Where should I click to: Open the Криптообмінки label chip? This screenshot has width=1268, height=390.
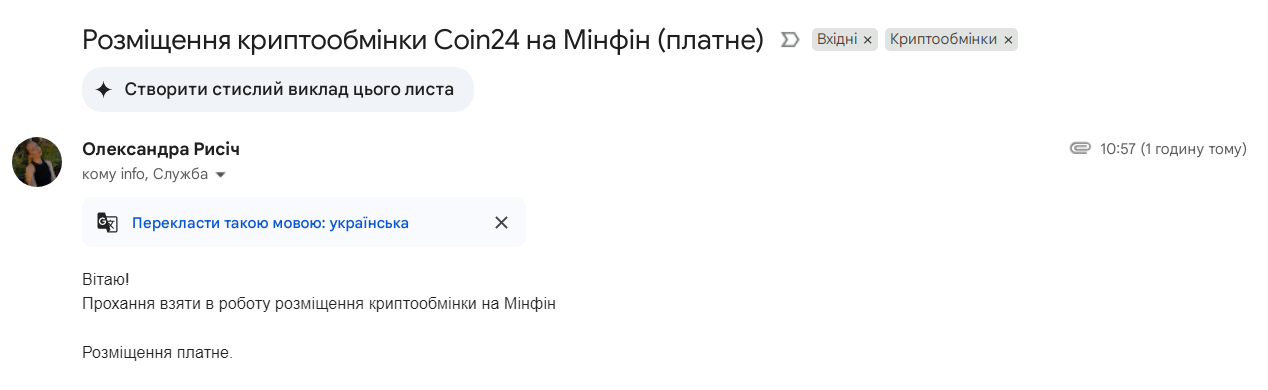pos(943,40)
